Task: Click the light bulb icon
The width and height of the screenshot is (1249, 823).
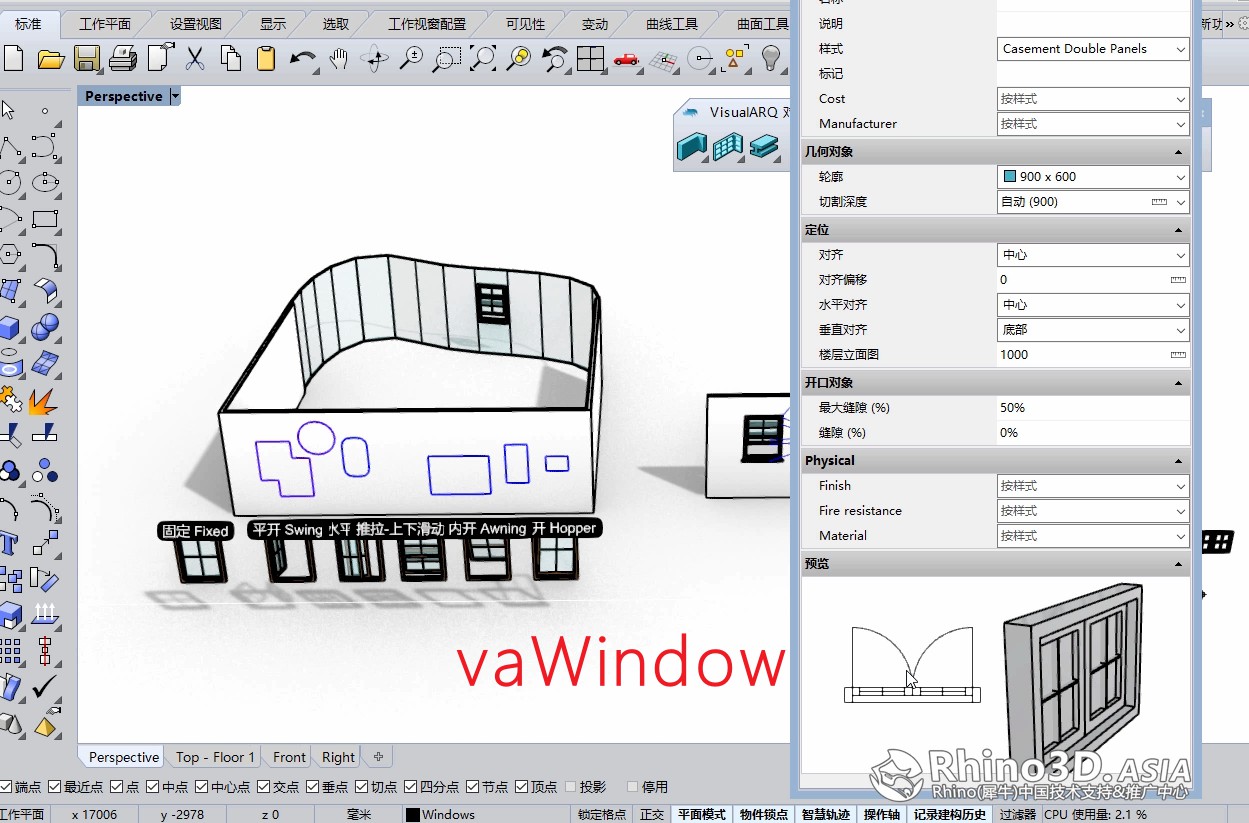Action: [770, 58]
